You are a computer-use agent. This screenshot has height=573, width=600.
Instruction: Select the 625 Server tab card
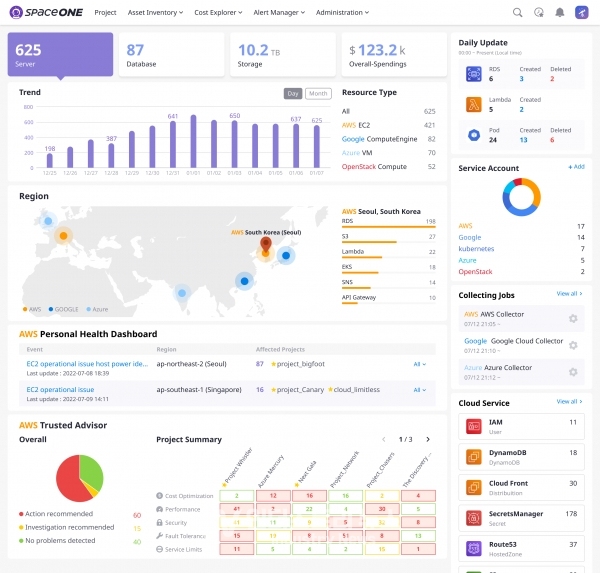click(60, 54)
